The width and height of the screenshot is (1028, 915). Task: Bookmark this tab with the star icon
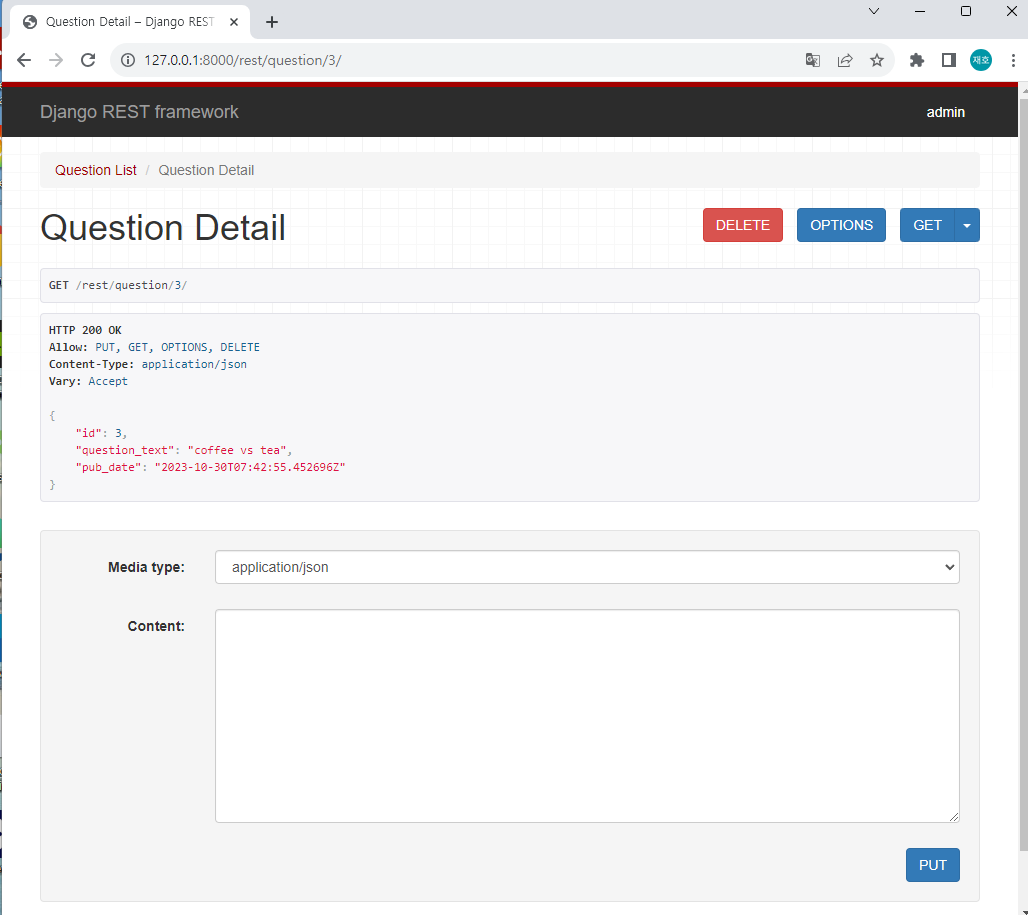(877, 60)
